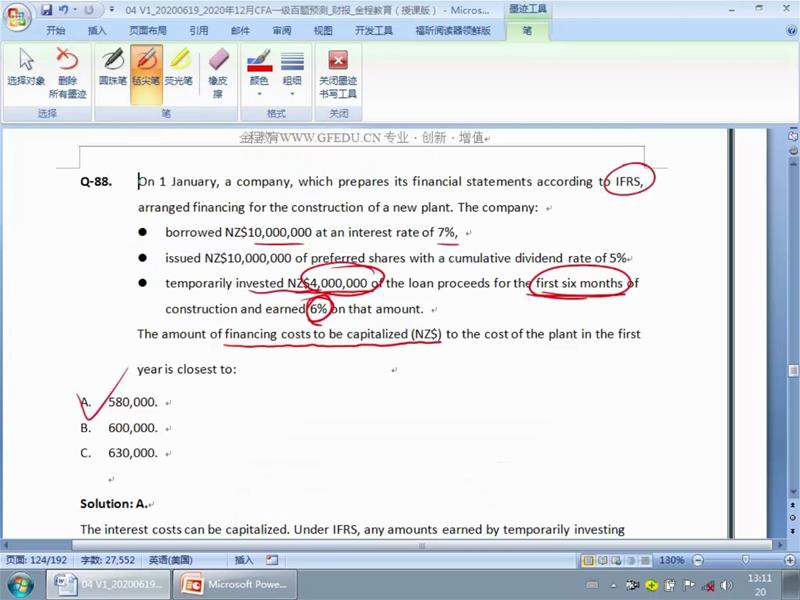Screen dimensions: 800x600
Task: Toggle the 插入 insert mode indicator
Action: point(243,560)
